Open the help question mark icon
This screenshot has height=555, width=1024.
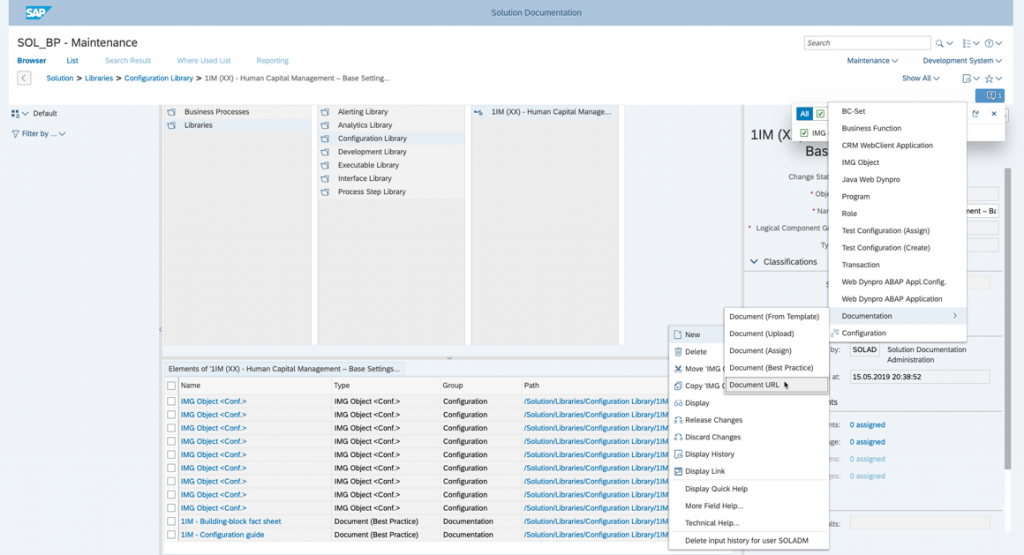(989, 43)
